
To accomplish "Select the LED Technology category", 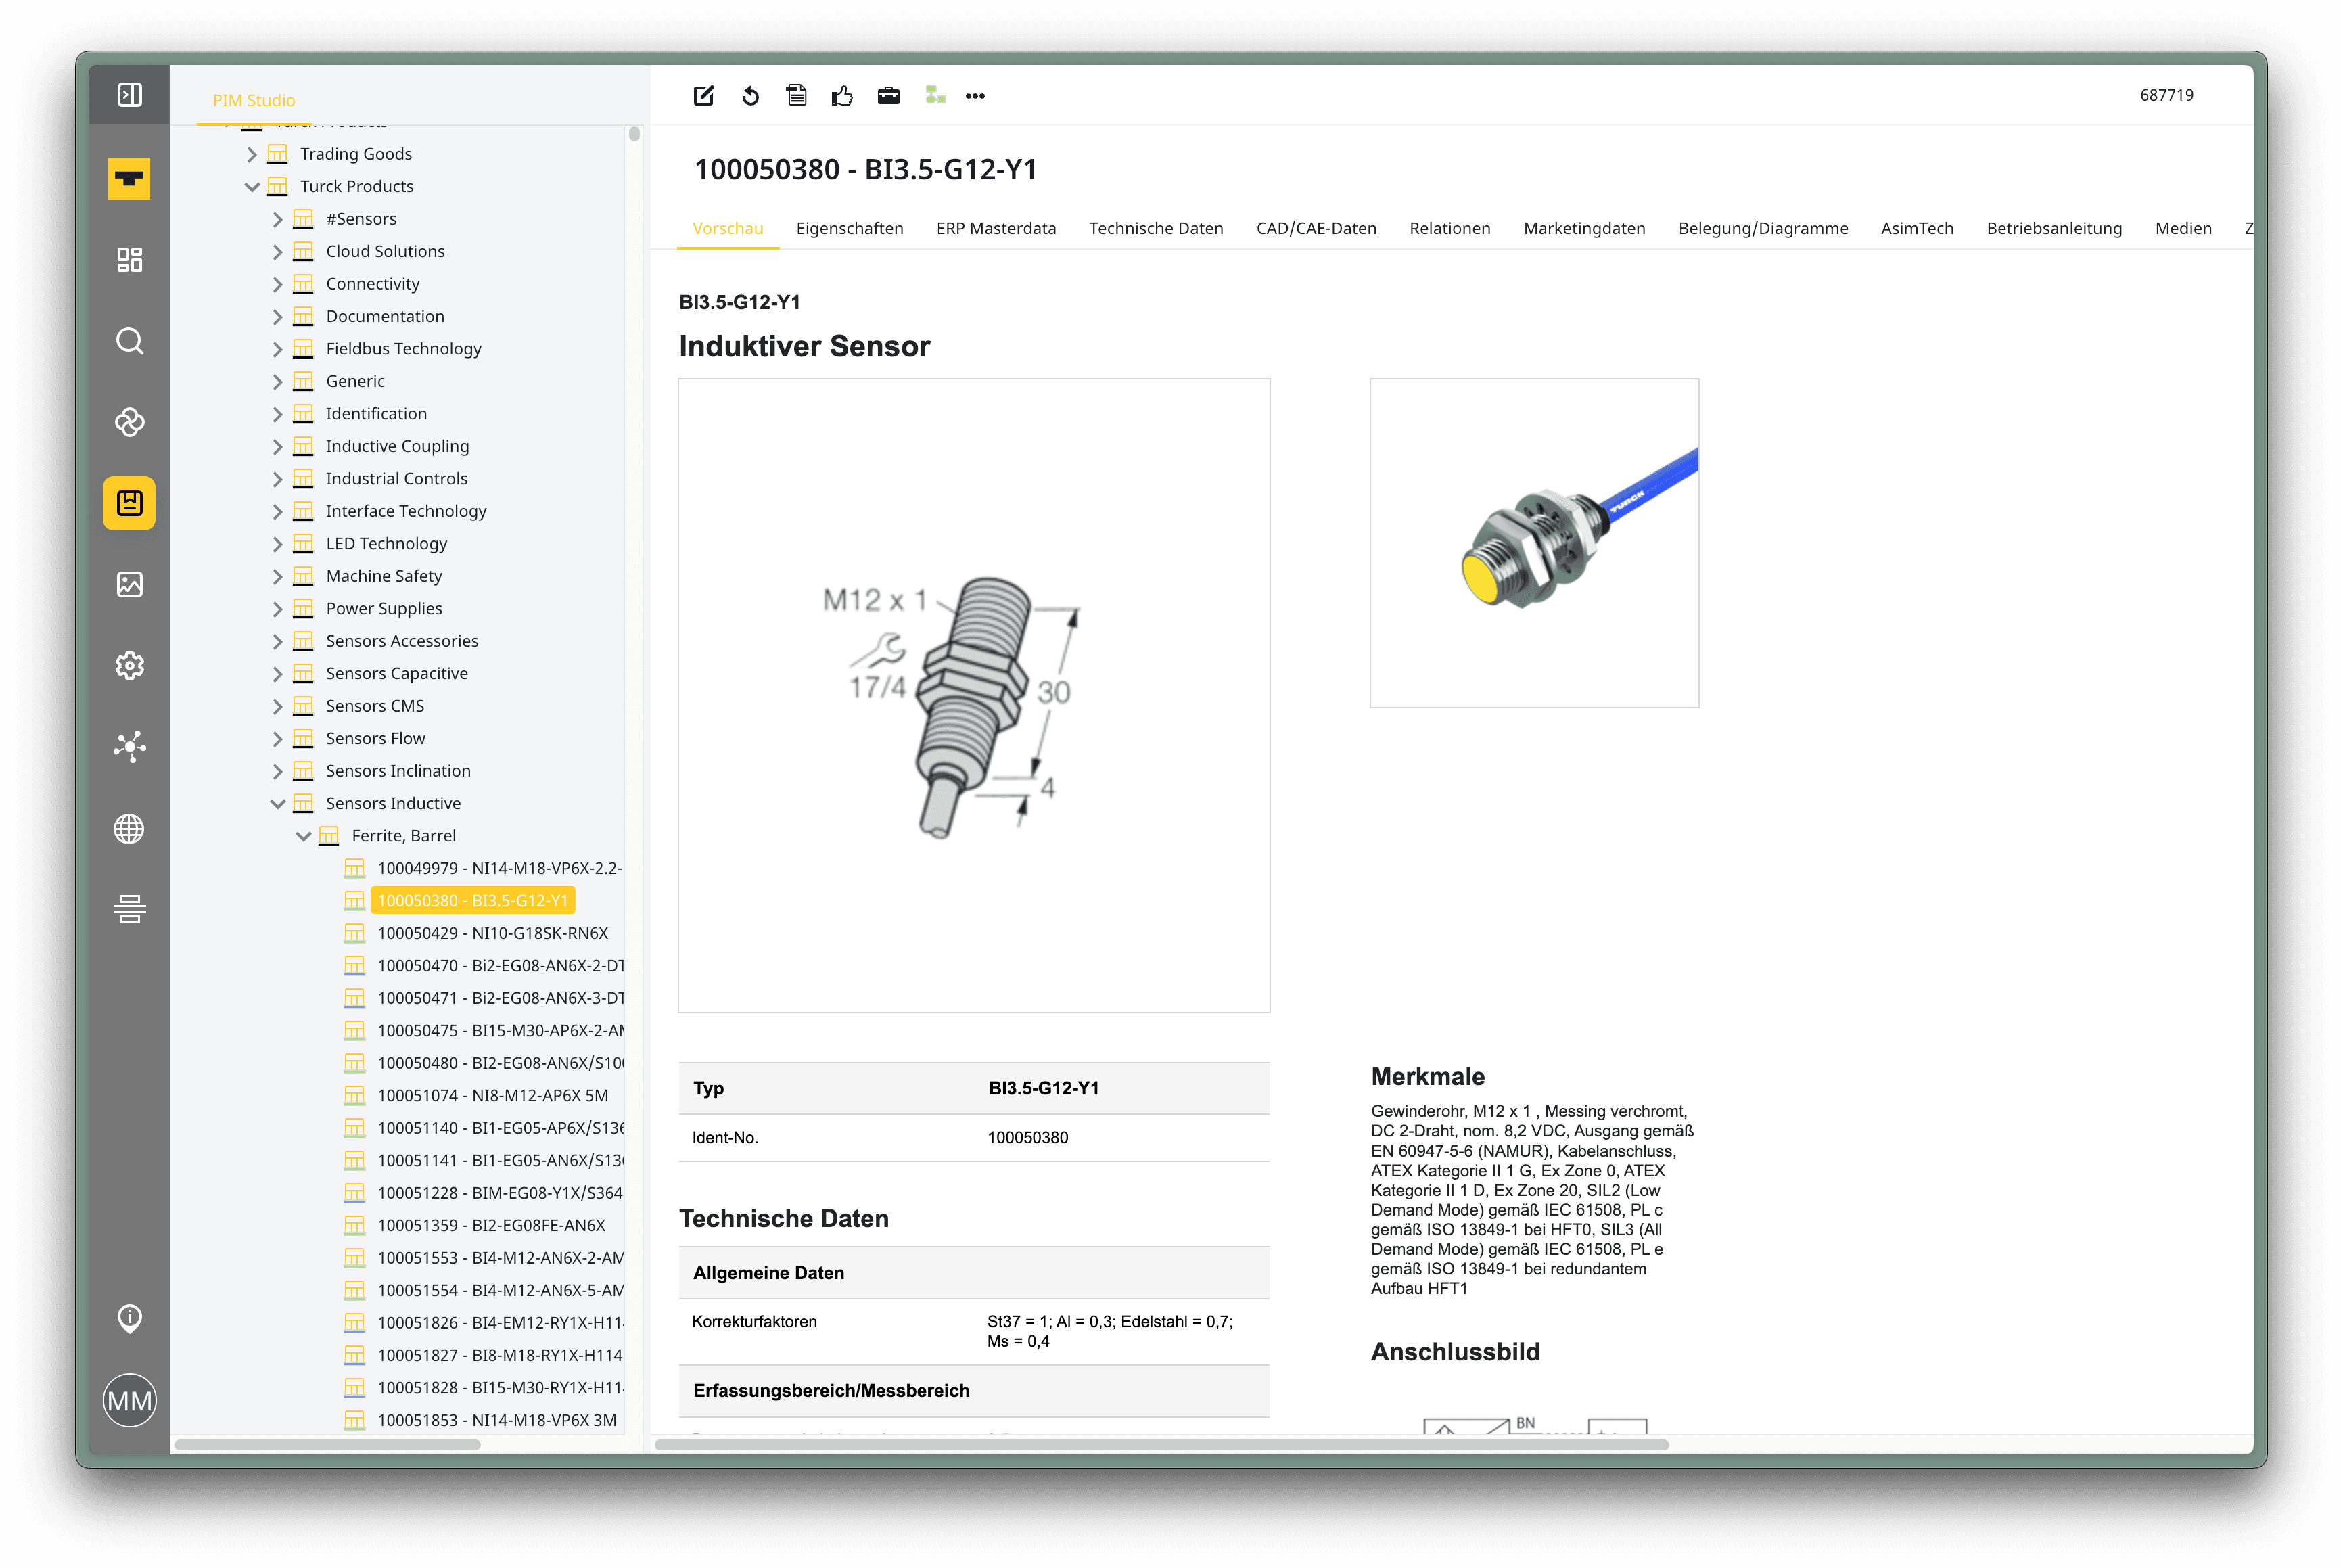I will (x=386, y=543).
